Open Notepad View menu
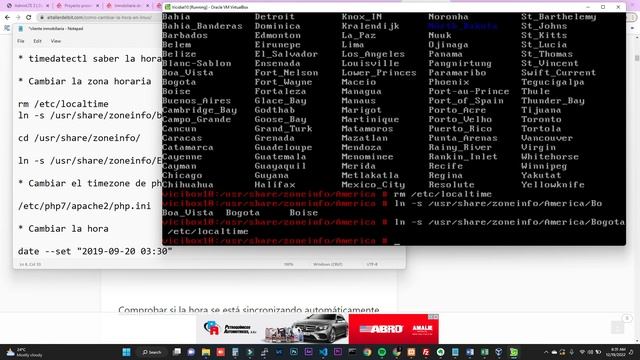Viewport: 640px width, 360px height. point(56,41)
